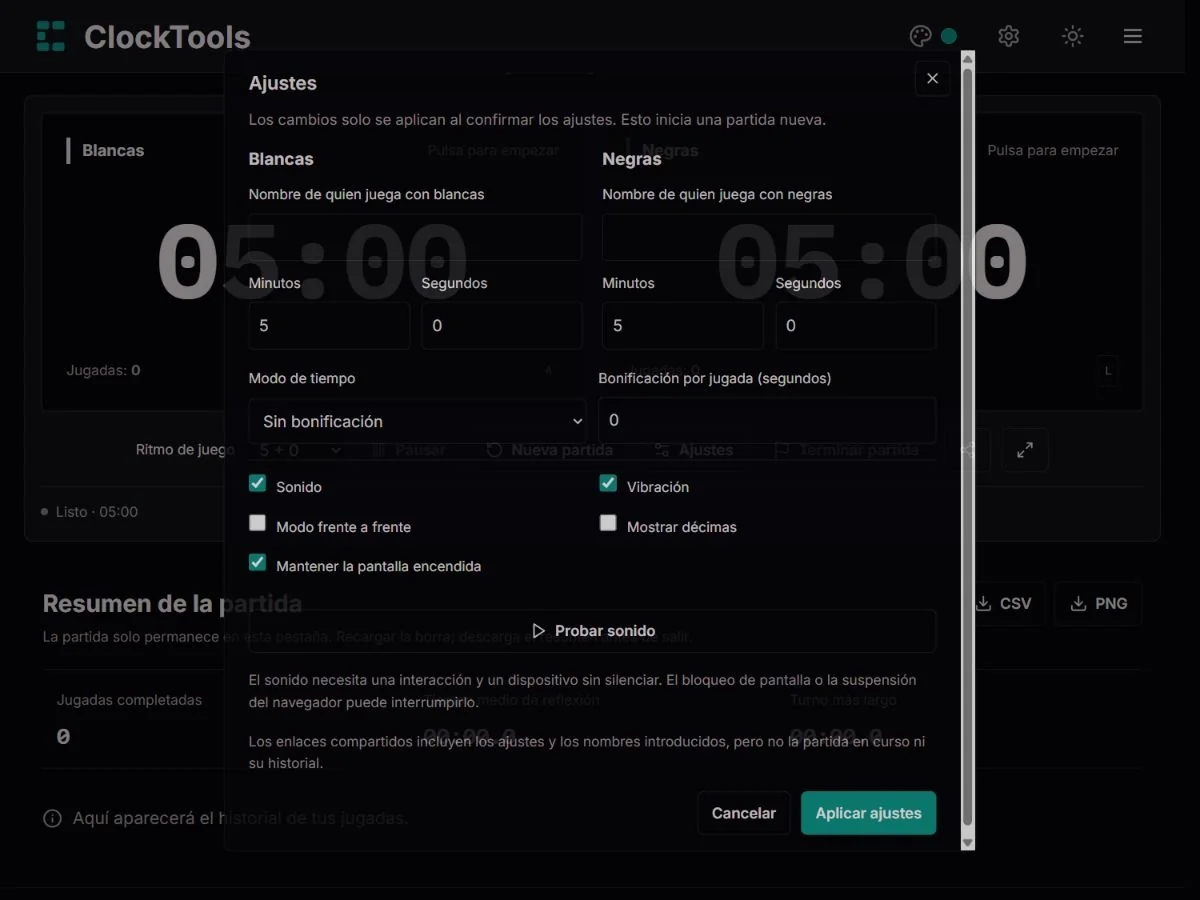This screenshot has height=900, width=1200.
Task: Click the Ajustes dialog heading
Action: pos(283,83)
